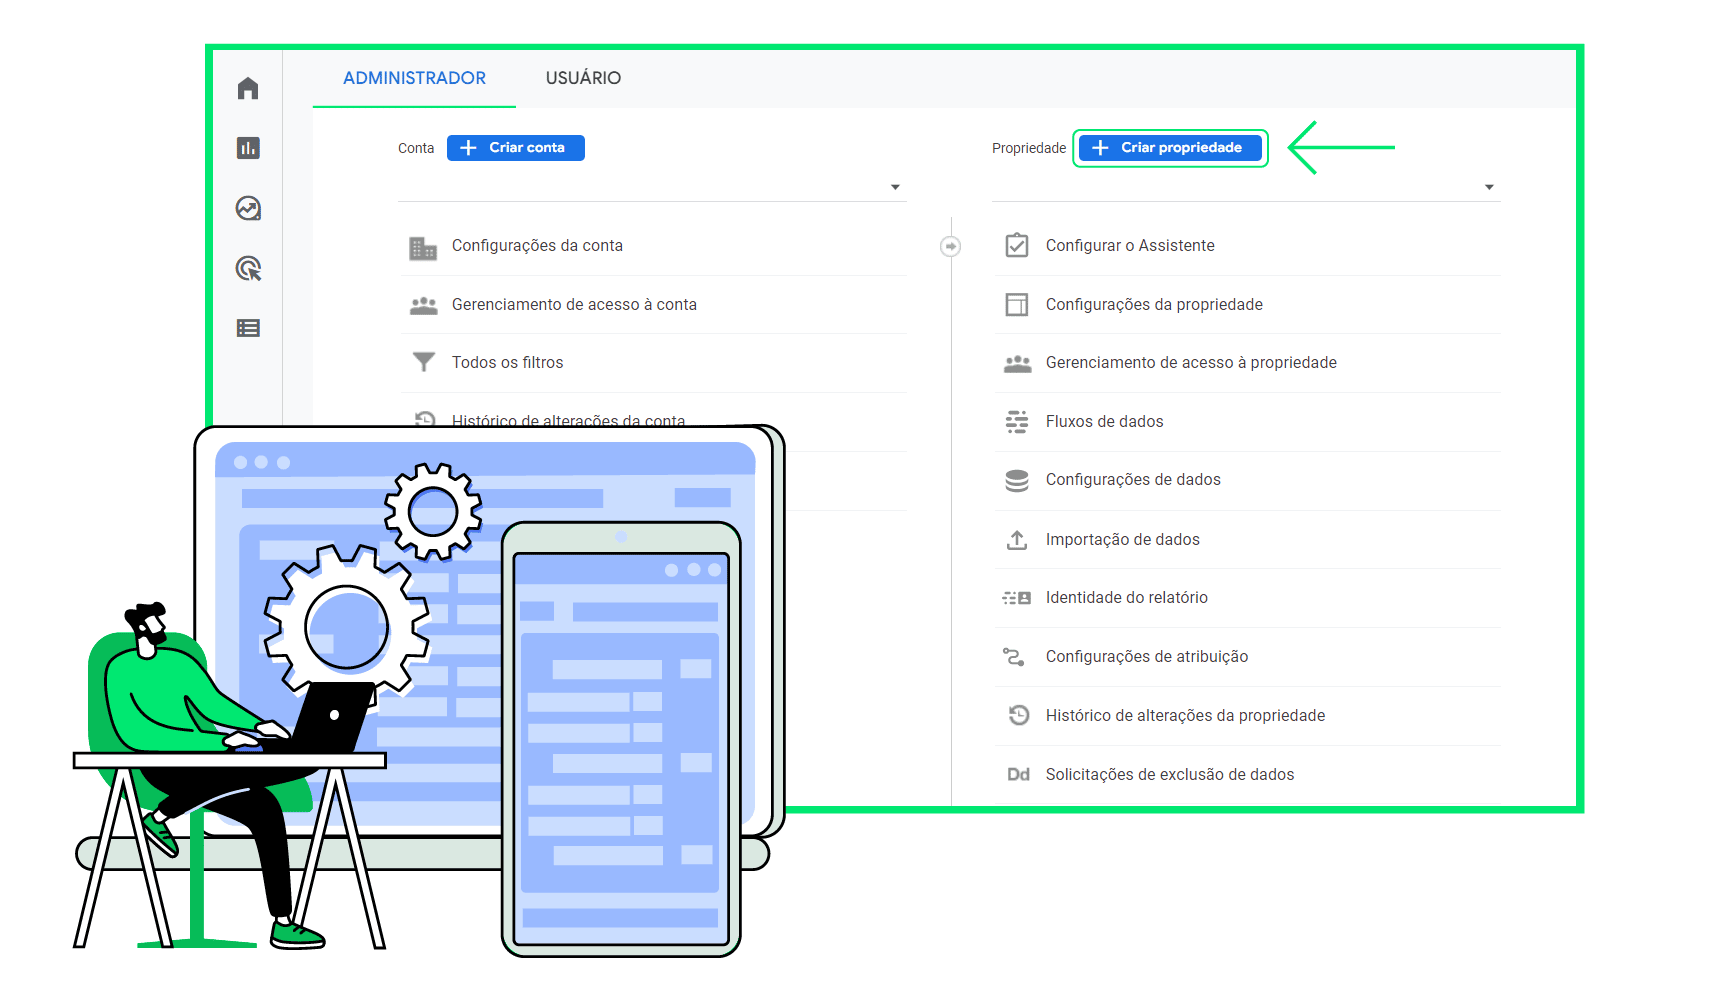Switch to the ADMINISTRADOR tab
1725x992 pixels.
[x=414, y=78]
